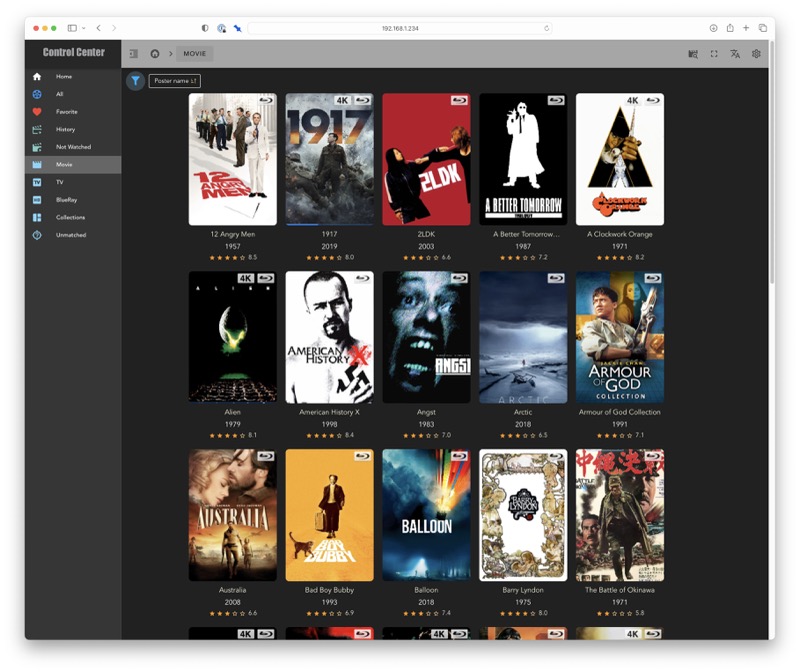Open the filter funnel button
This screenshot has height=672, width=800.
[x=135, y=81]
